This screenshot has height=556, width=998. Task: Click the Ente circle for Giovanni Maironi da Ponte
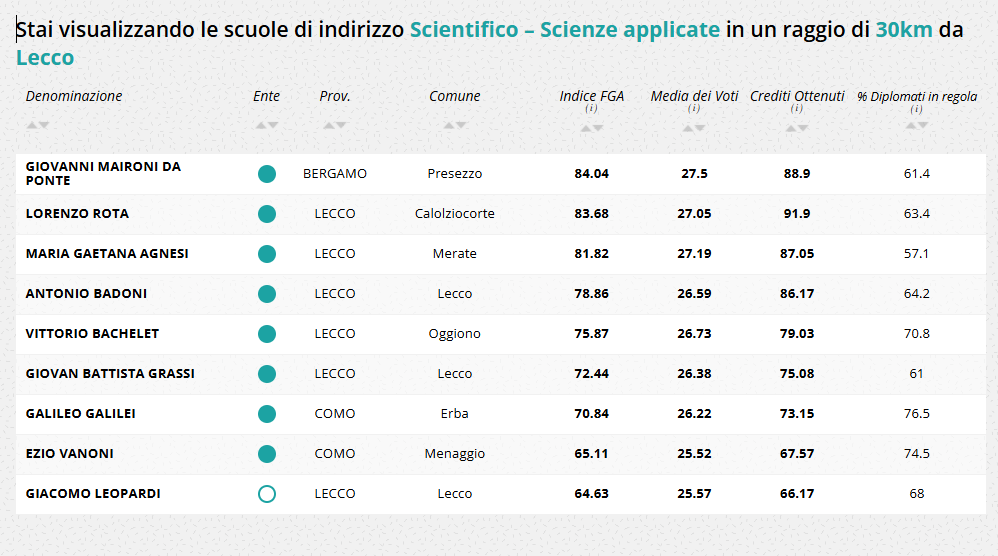pos(267,174)
